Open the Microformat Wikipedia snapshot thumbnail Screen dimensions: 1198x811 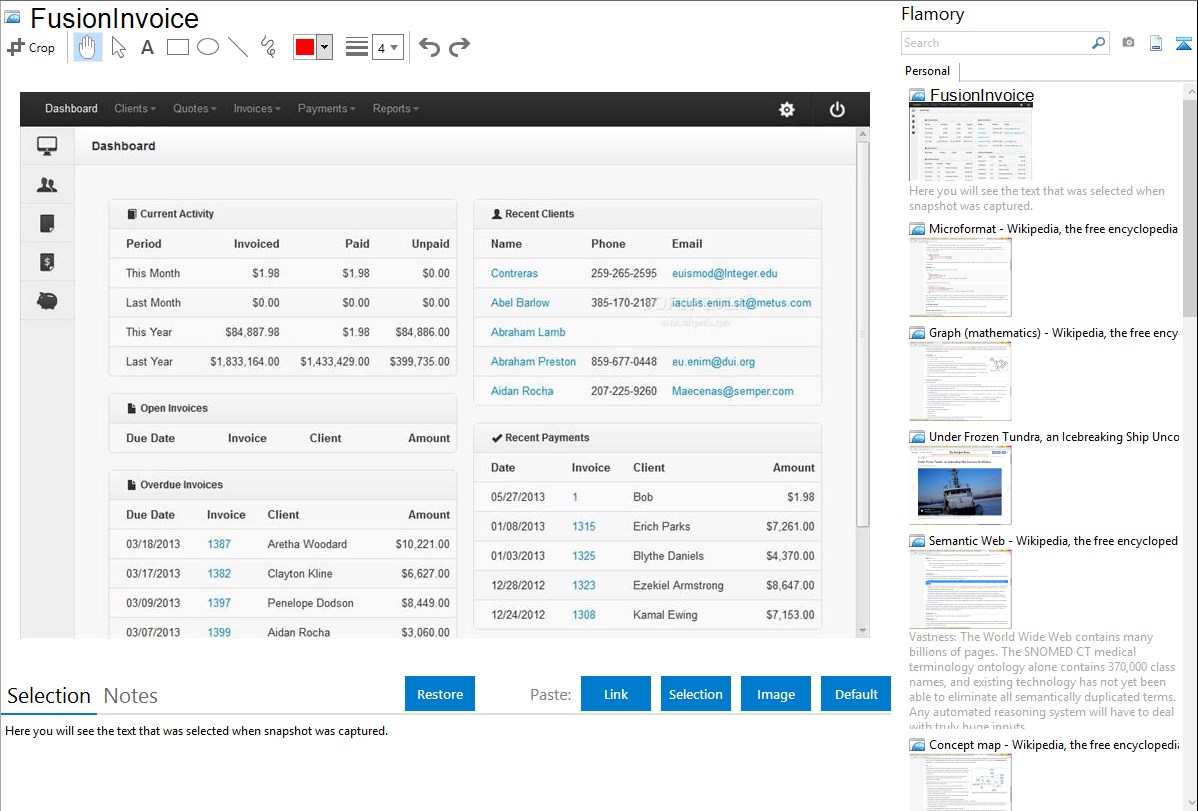pos(960,277)
